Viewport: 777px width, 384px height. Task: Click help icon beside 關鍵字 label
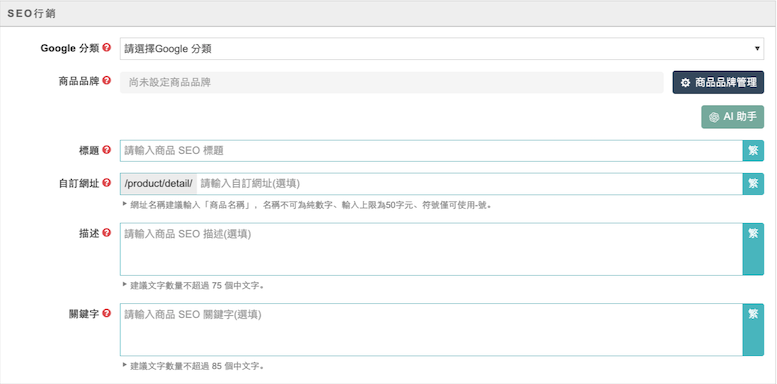click(x=107, y=314)
